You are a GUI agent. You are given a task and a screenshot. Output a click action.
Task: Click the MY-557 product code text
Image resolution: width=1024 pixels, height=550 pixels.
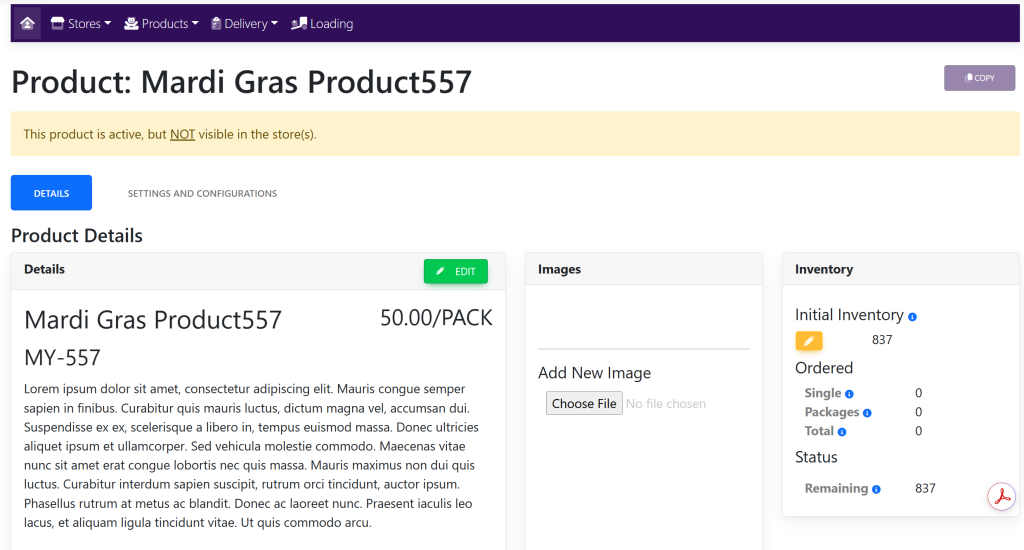click(x=62, y=357)
